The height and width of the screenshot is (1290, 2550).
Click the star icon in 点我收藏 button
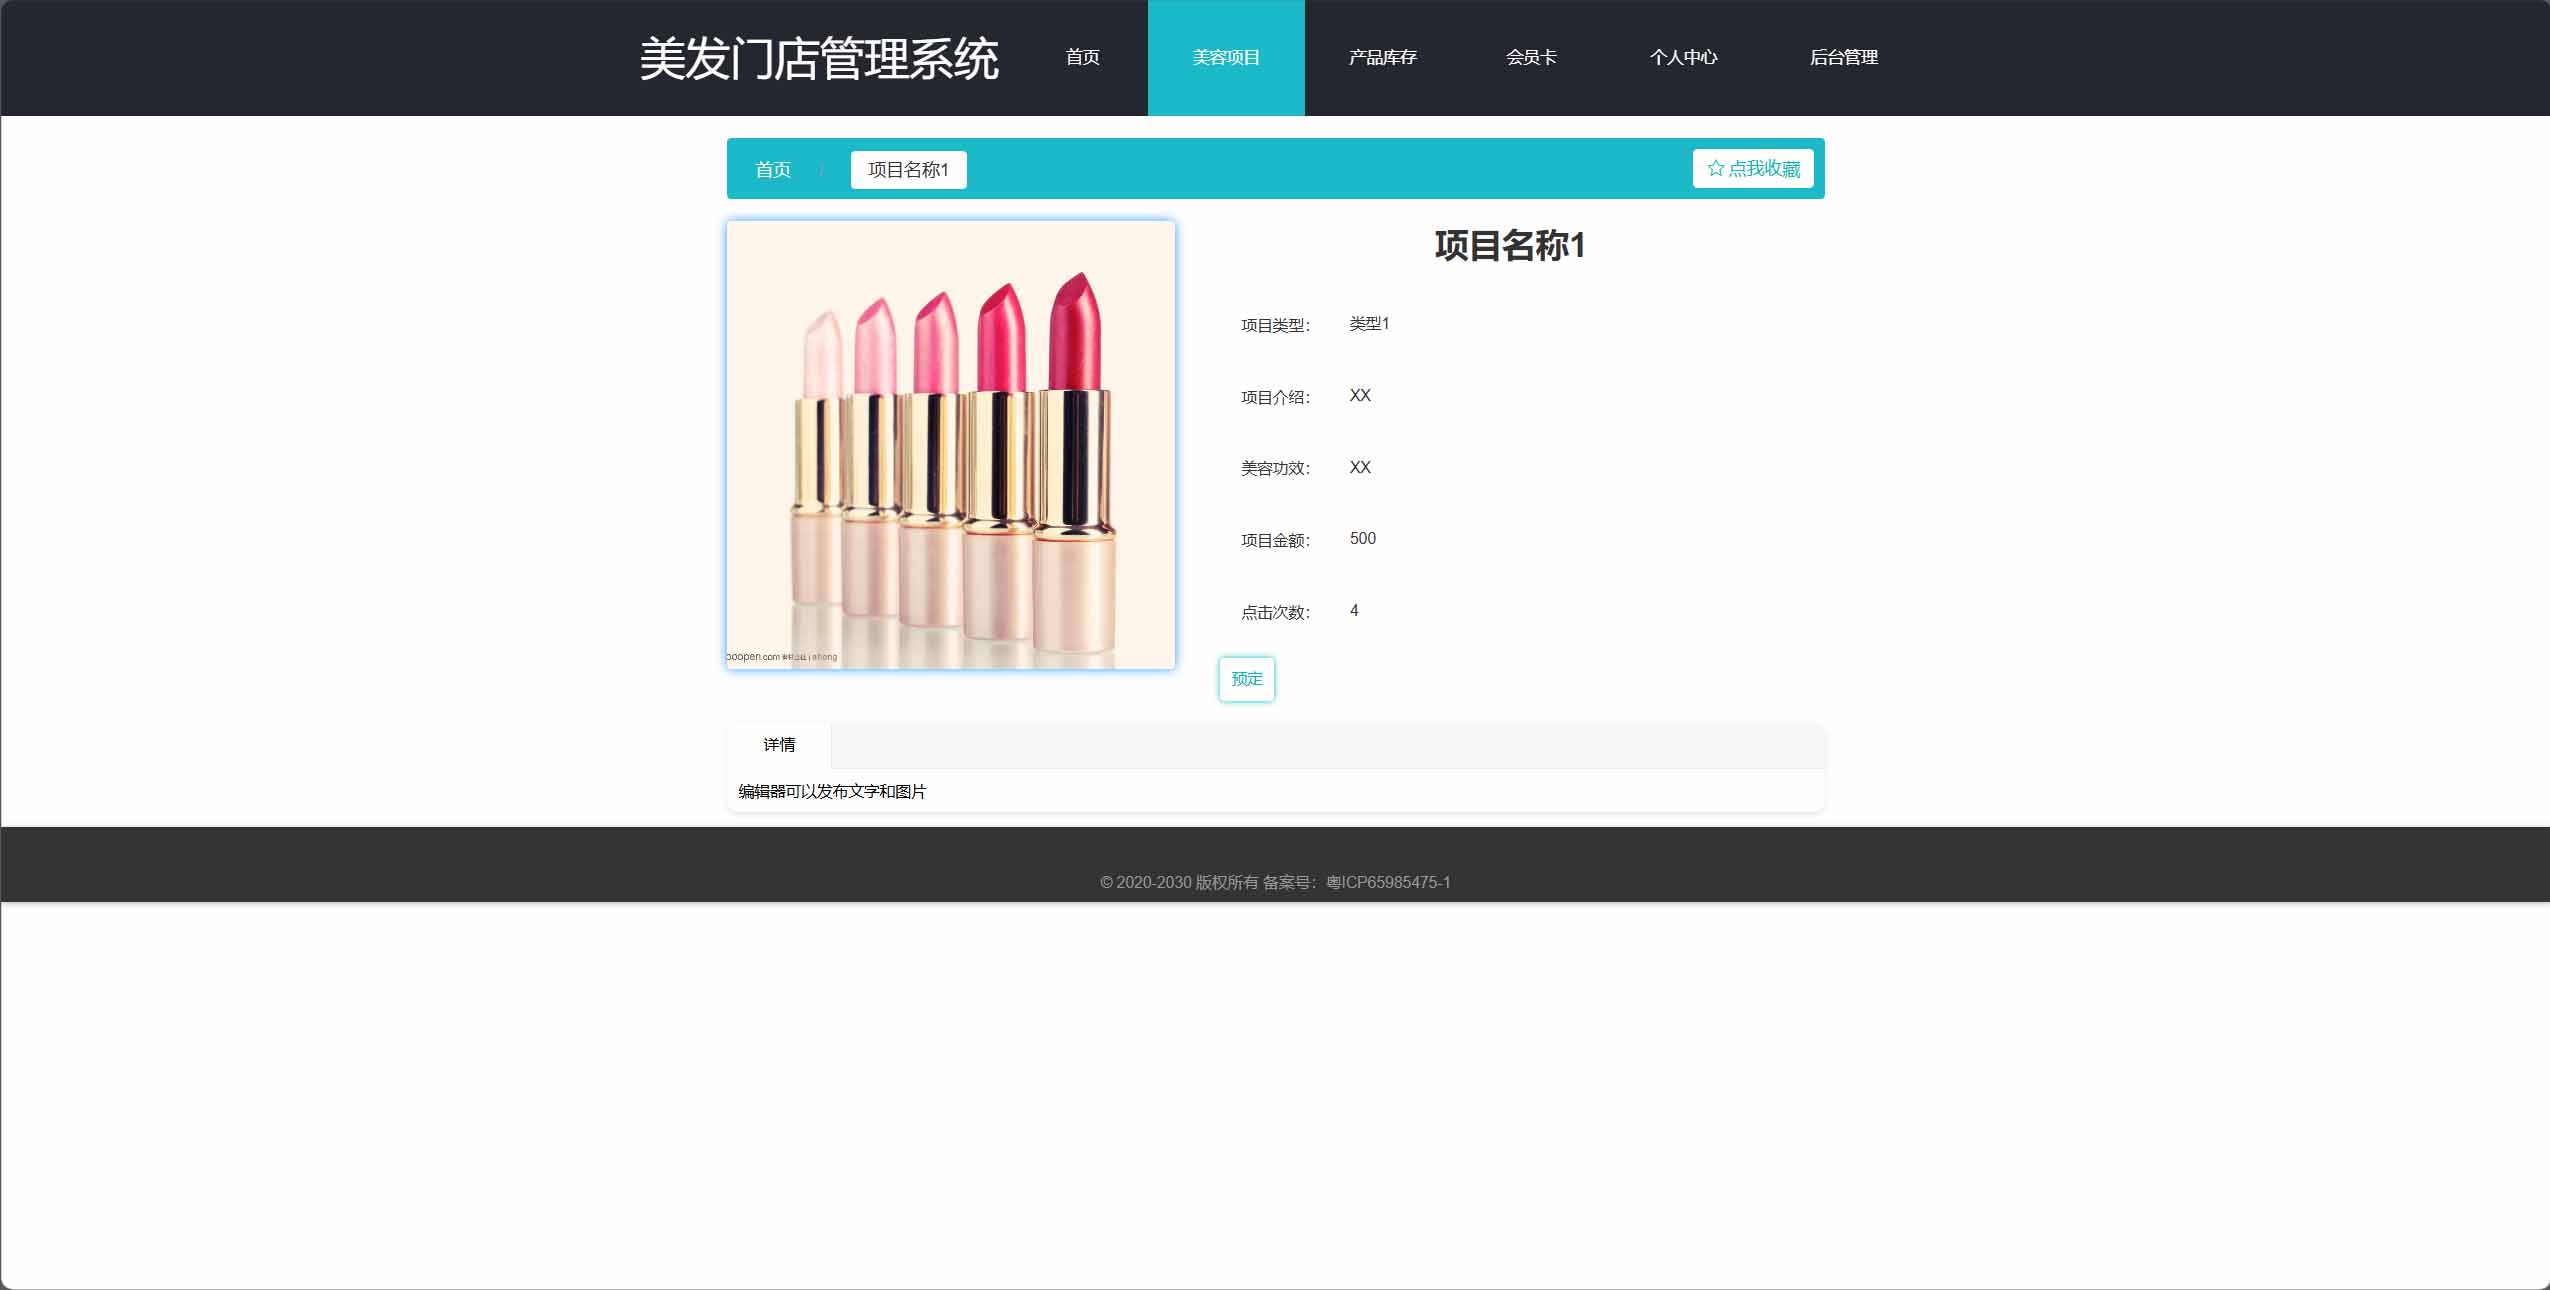[x=1716, y=168]
